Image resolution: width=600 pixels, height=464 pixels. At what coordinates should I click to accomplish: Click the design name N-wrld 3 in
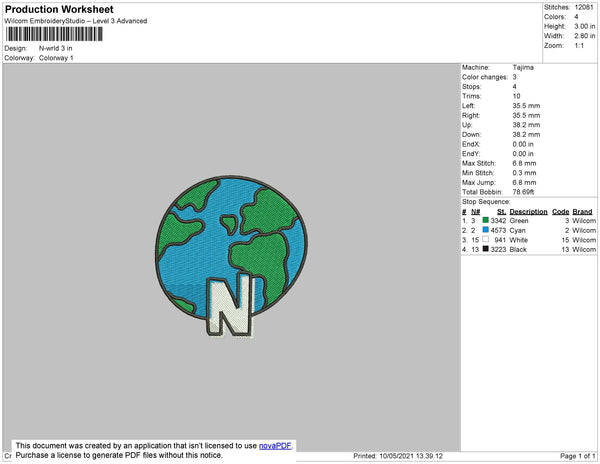tap(55, 48)
